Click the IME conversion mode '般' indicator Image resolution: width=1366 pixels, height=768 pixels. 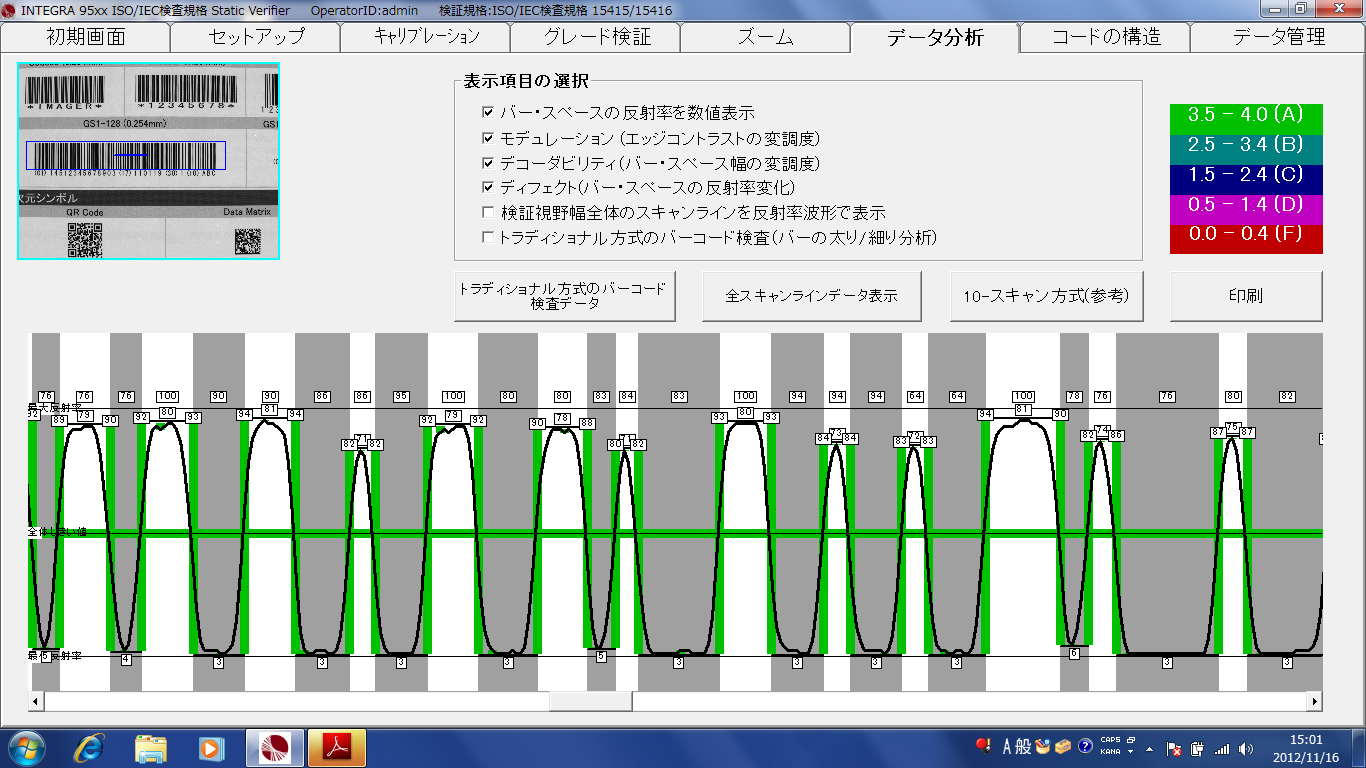pos(1023,746)
